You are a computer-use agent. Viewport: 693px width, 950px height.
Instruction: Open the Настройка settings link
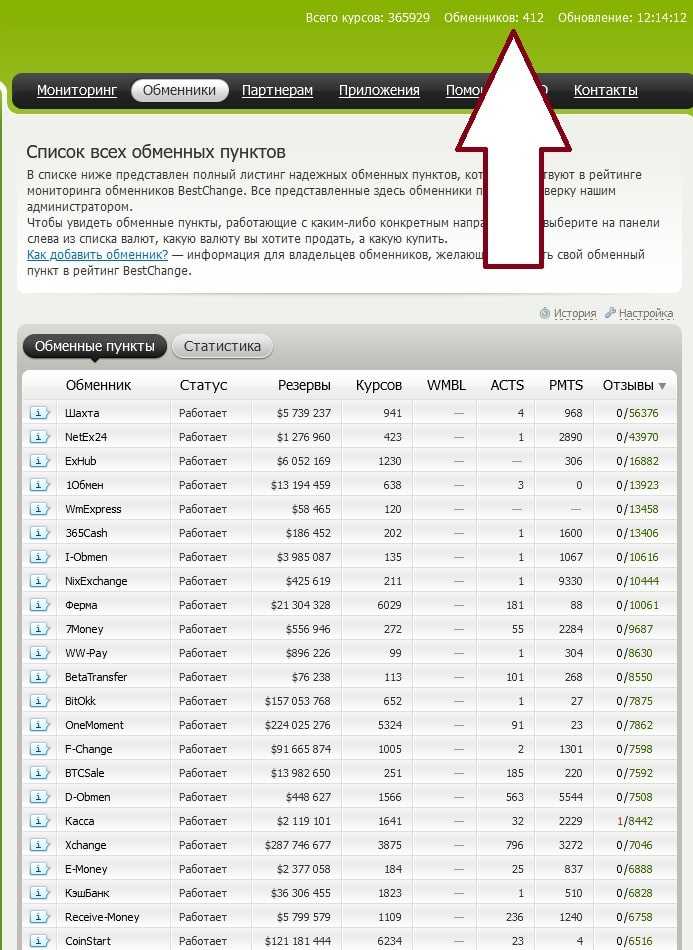click(646, 313)
